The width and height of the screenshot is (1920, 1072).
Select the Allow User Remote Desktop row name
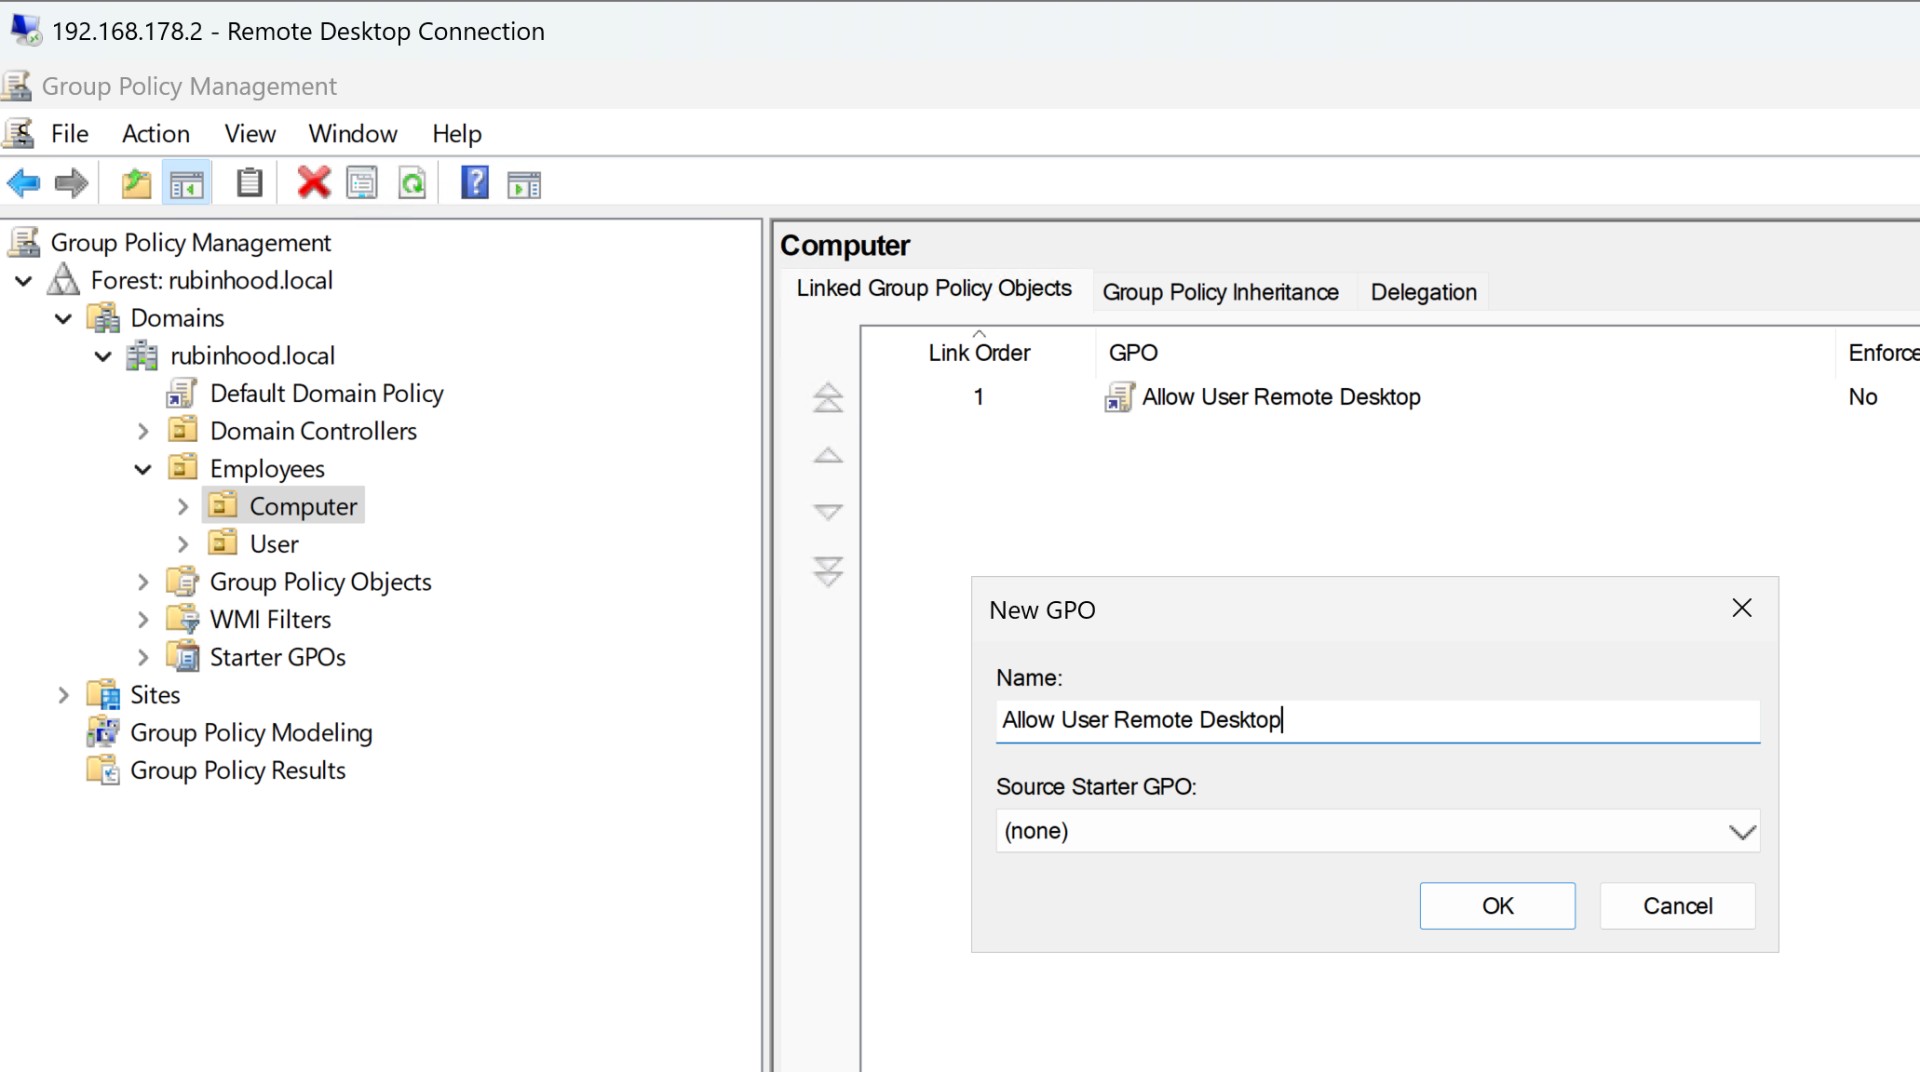[x=1281, y=397]
